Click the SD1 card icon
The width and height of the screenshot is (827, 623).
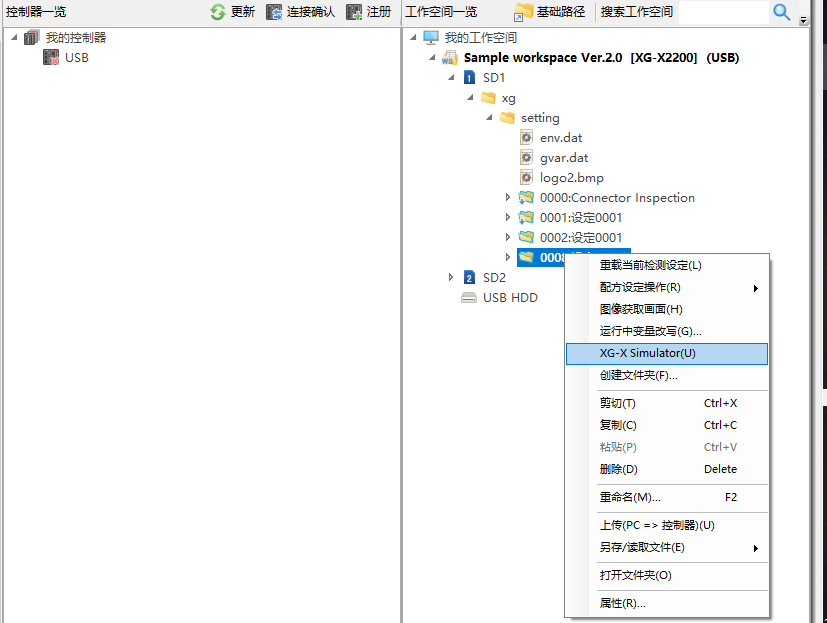[x=469, y=78]
